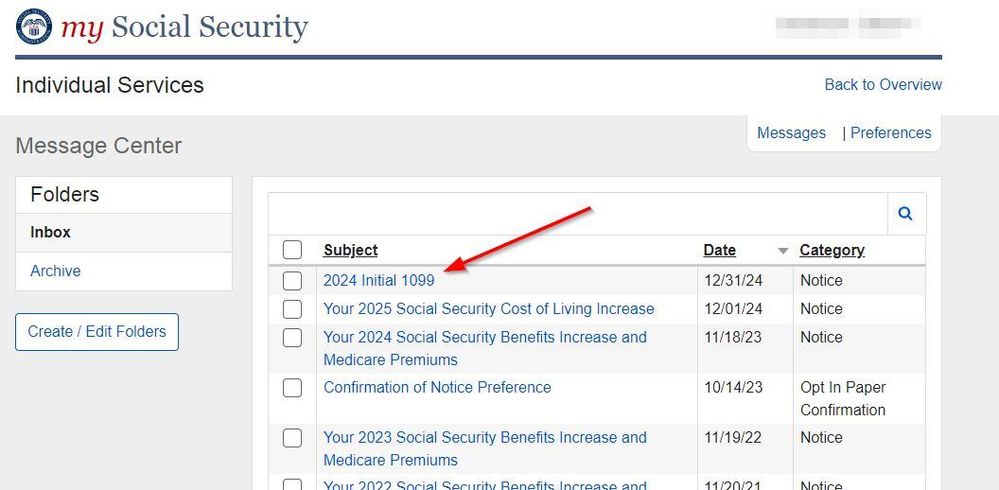Open Your 2025 Social Security Cost of Living Increase
999x490 pixels.
[x=488, y=309]
